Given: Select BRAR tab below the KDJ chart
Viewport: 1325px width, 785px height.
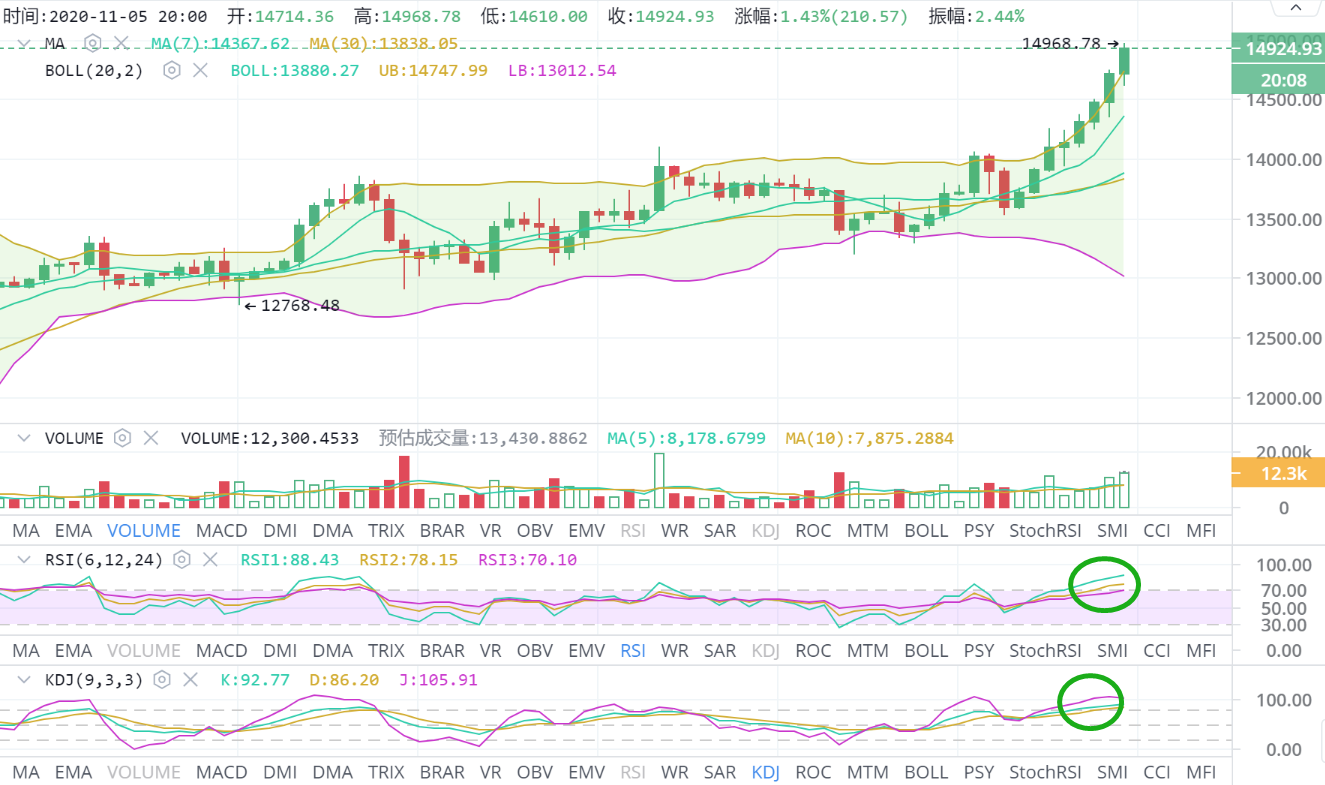Looking at the screenshot, I should [442, 772].
